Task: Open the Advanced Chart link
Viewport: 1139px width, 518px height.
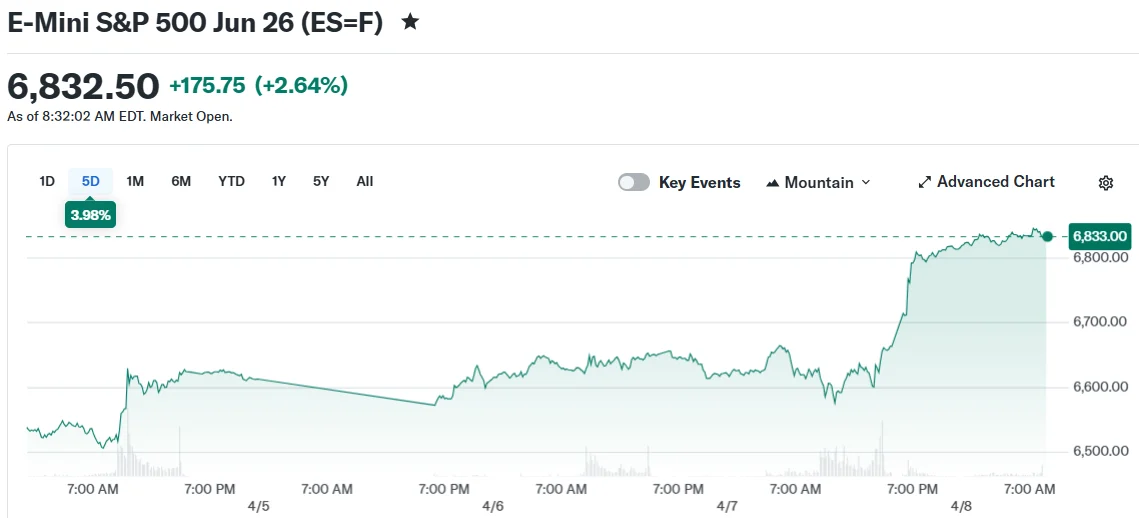Action: click(x=986, y=182)
